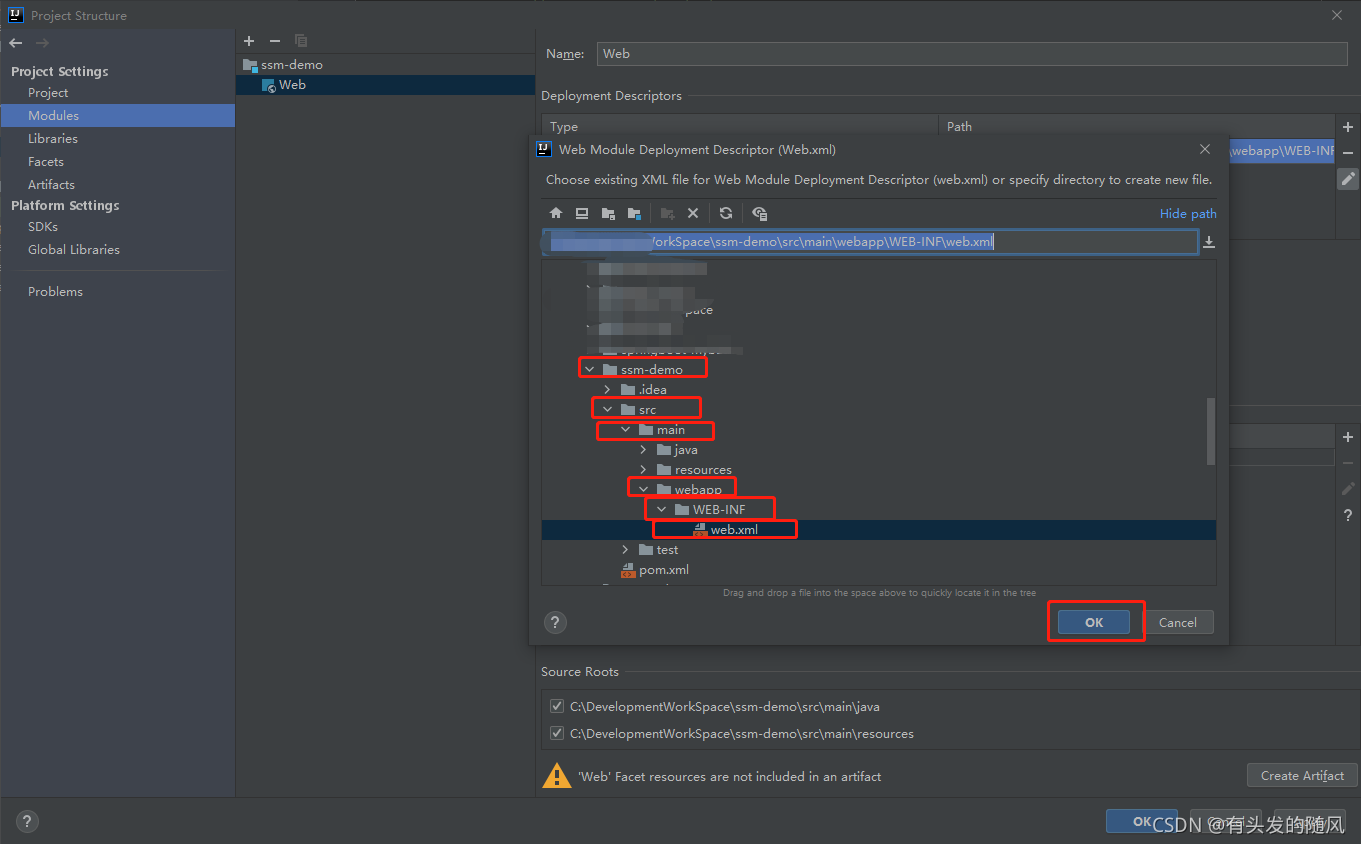Click the pom.xml file icon
The height and width of the screenshot is (844, 1361).
click(x=628, y=570)
